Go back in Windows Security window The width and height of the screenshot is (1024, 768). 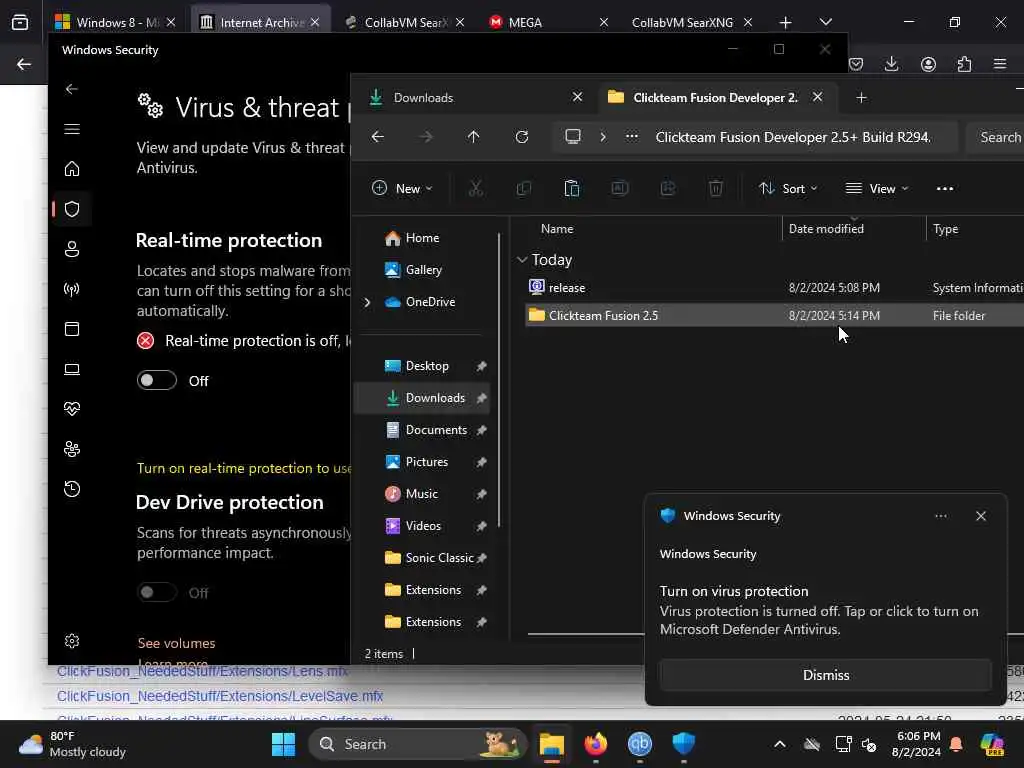tap(72, 89)
